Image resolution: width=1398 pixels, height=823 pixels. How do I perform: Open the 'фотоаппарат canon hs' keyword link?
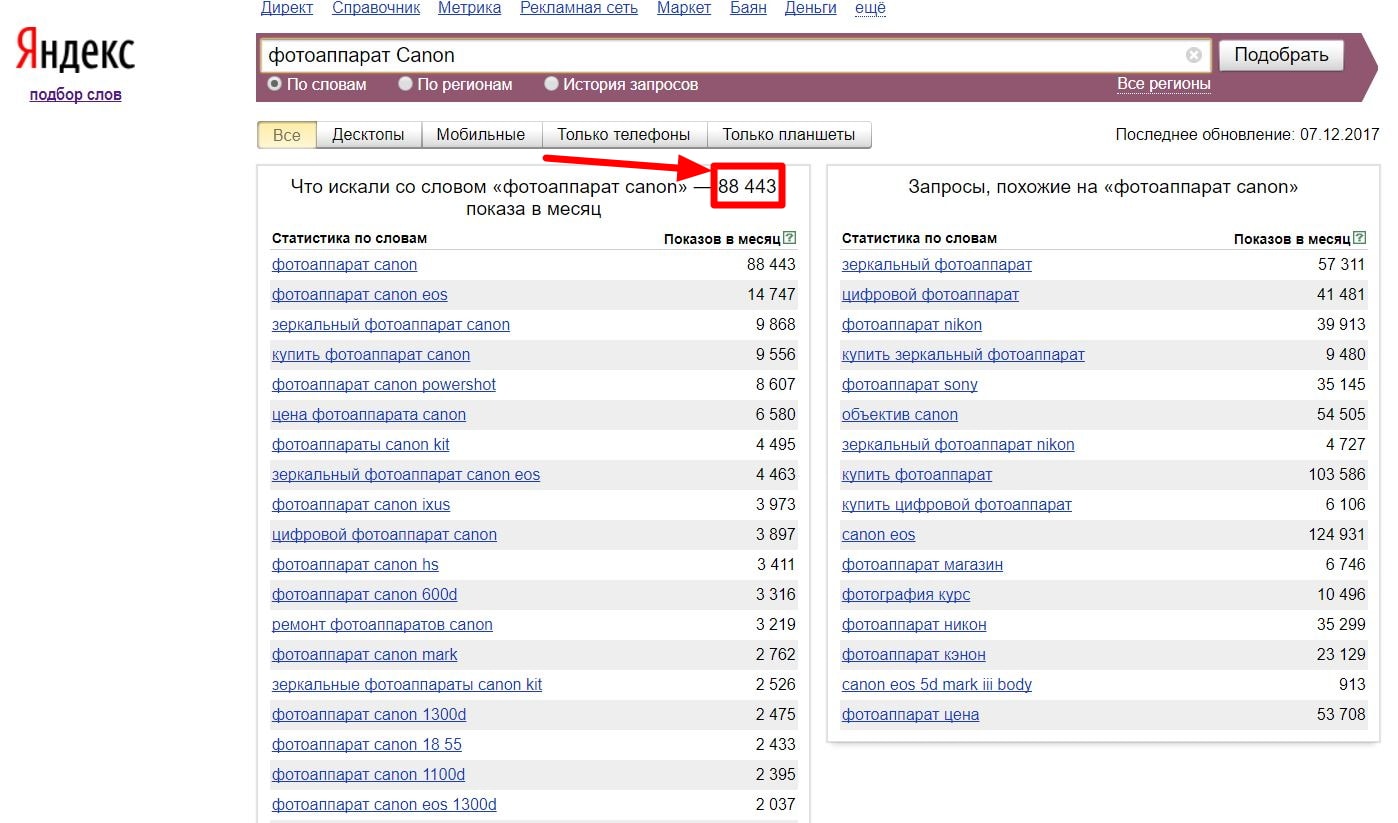(x=355, y=565)
